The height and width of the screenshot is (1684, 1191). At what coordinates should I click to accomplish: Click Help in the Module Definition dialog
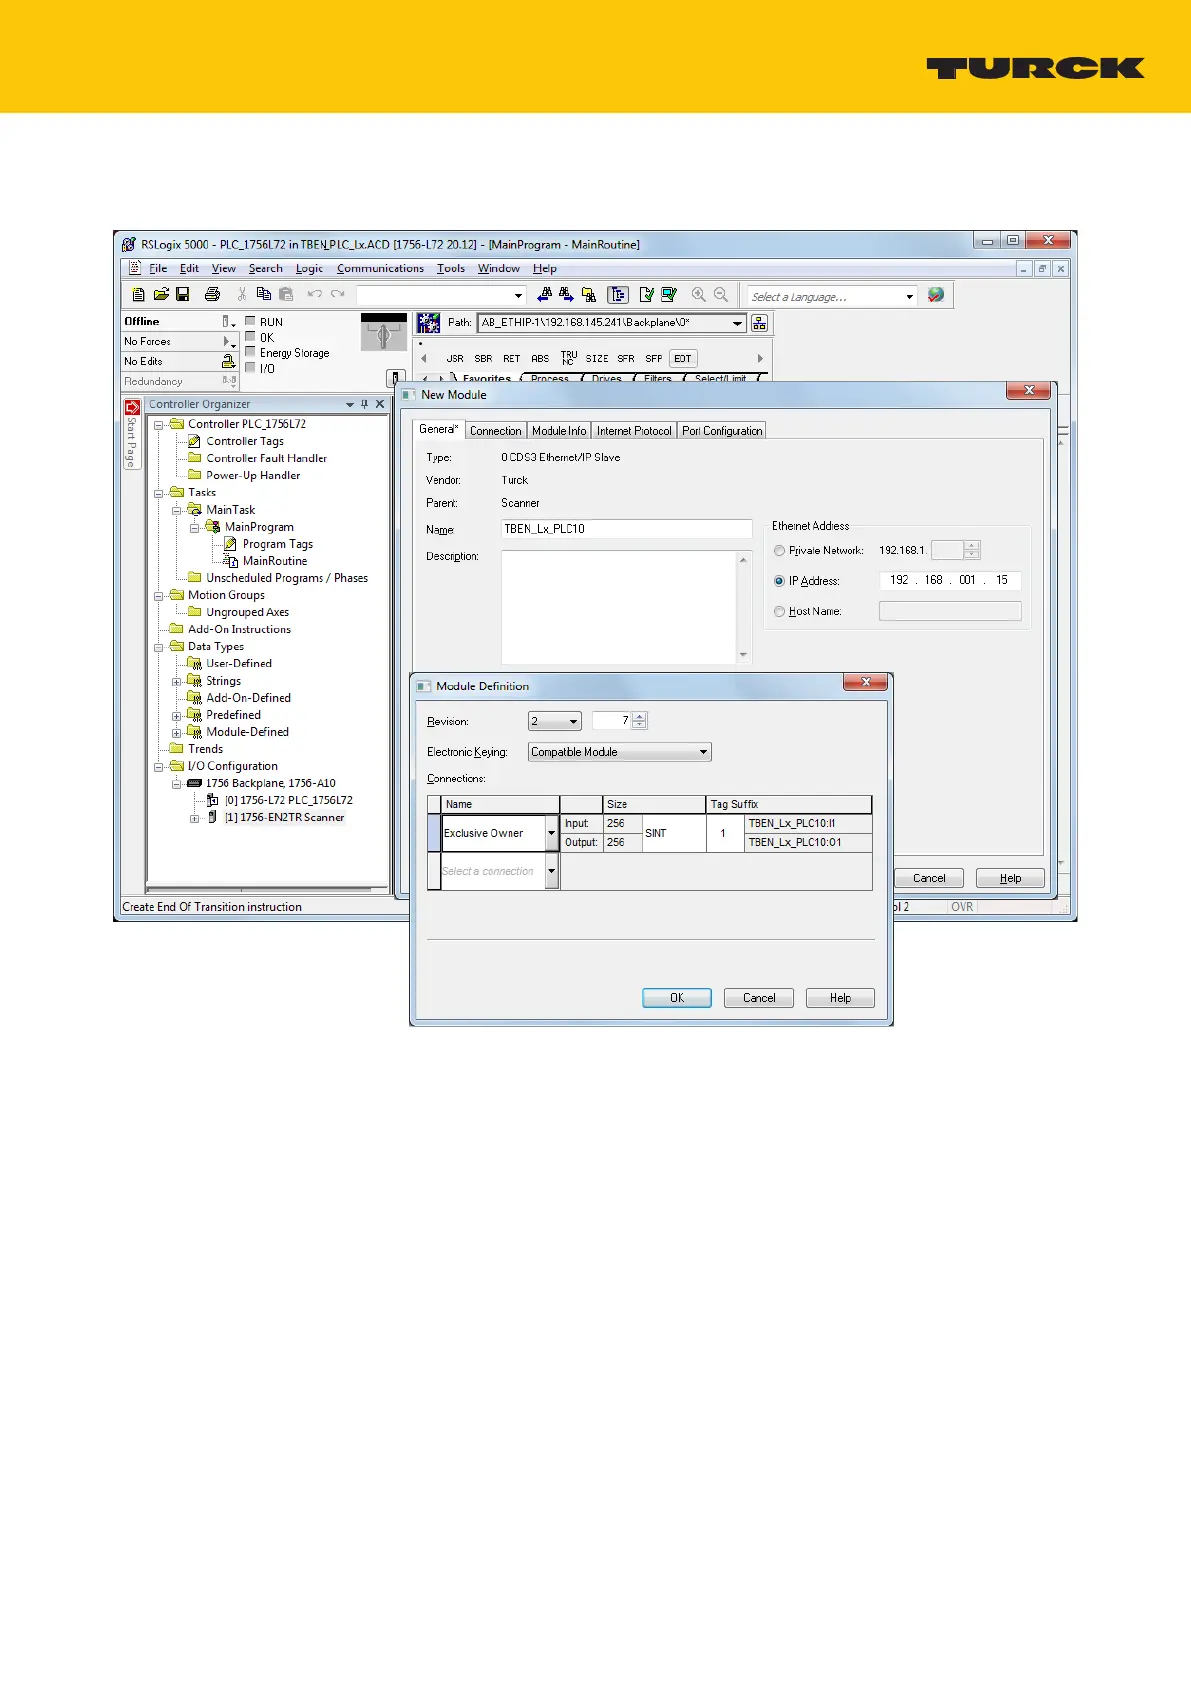coord(840,998)
